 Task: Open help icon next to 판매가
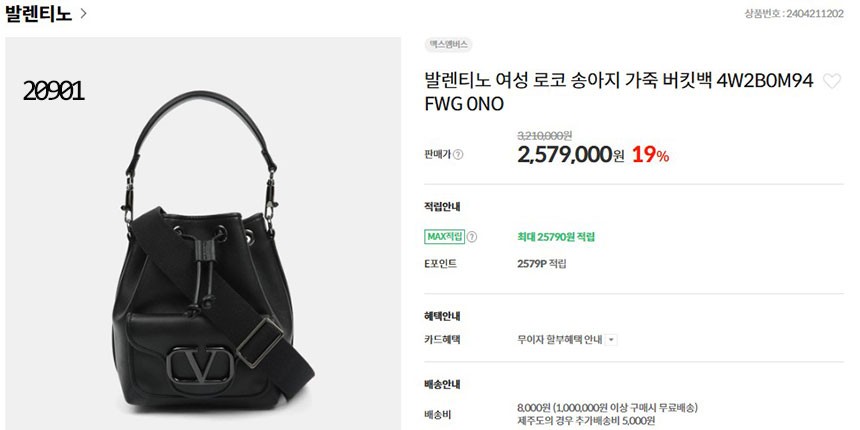(459, 155)
